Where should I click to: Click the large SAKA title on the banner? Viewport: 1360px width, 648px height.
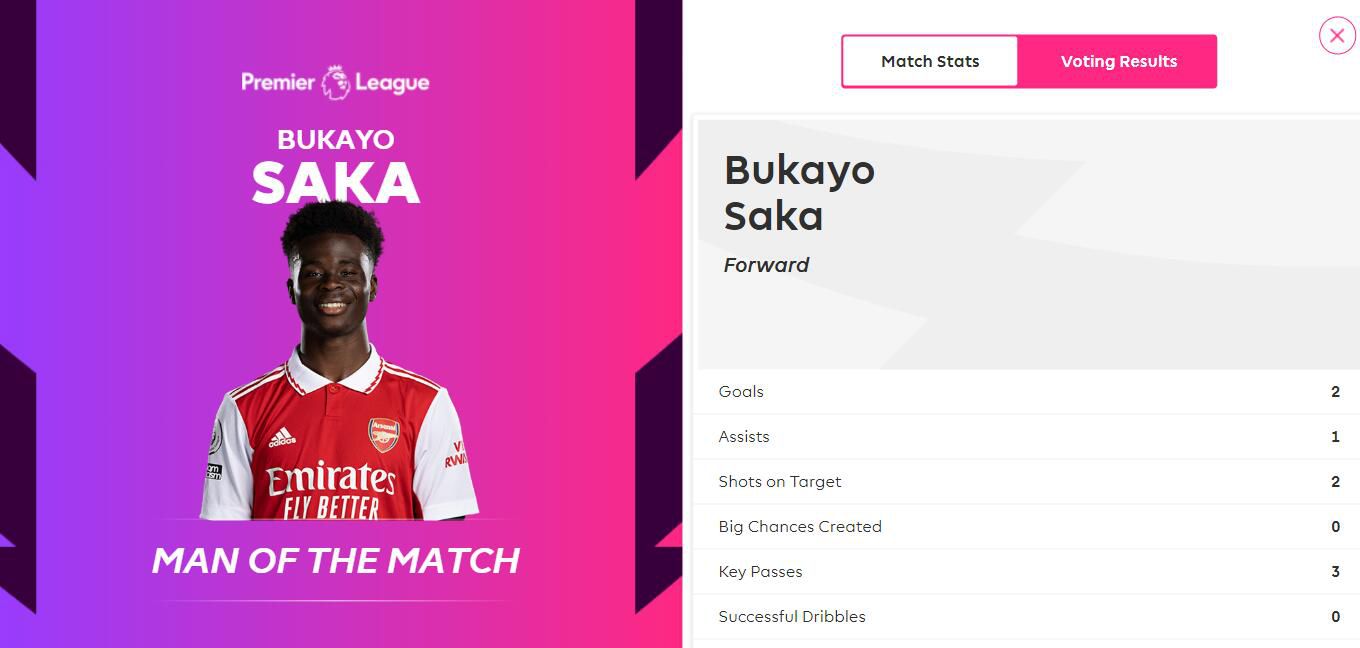335,183
